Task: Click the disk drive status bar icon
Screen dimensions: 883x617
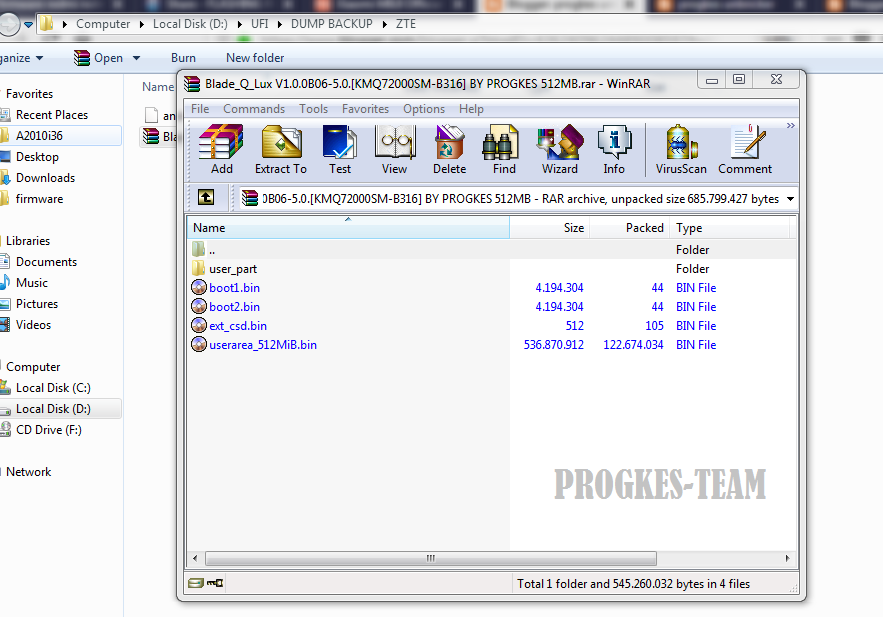Action: pos(195,583)
